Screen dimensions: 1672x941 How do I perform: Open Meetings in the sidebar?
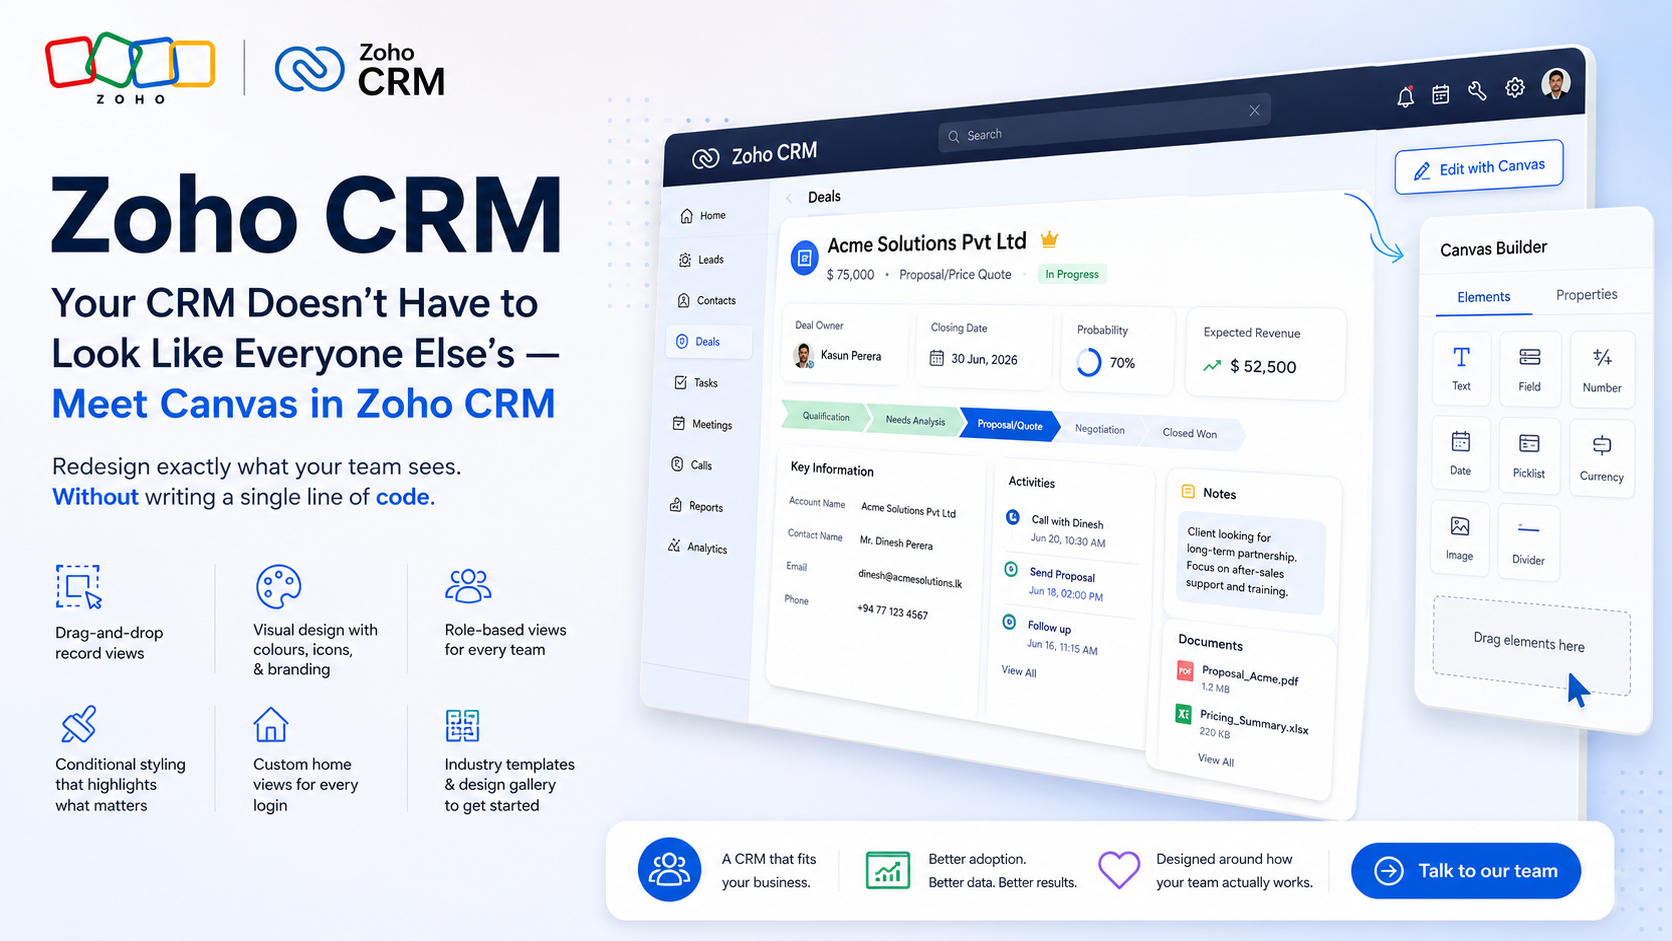point(702,424)
